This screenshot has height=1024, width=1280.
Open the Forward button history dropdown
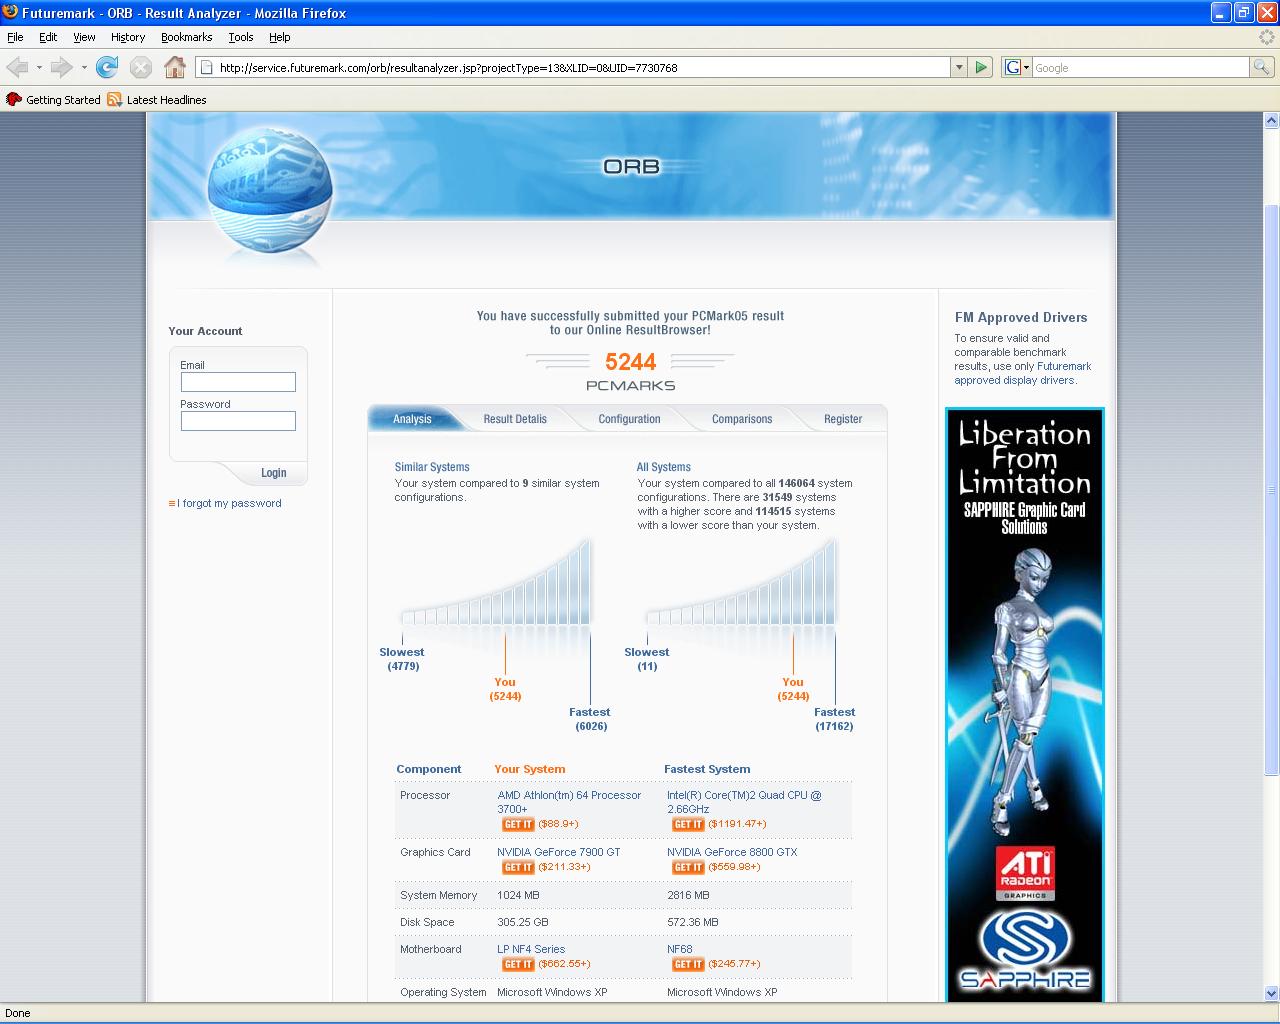click(84, 68)
